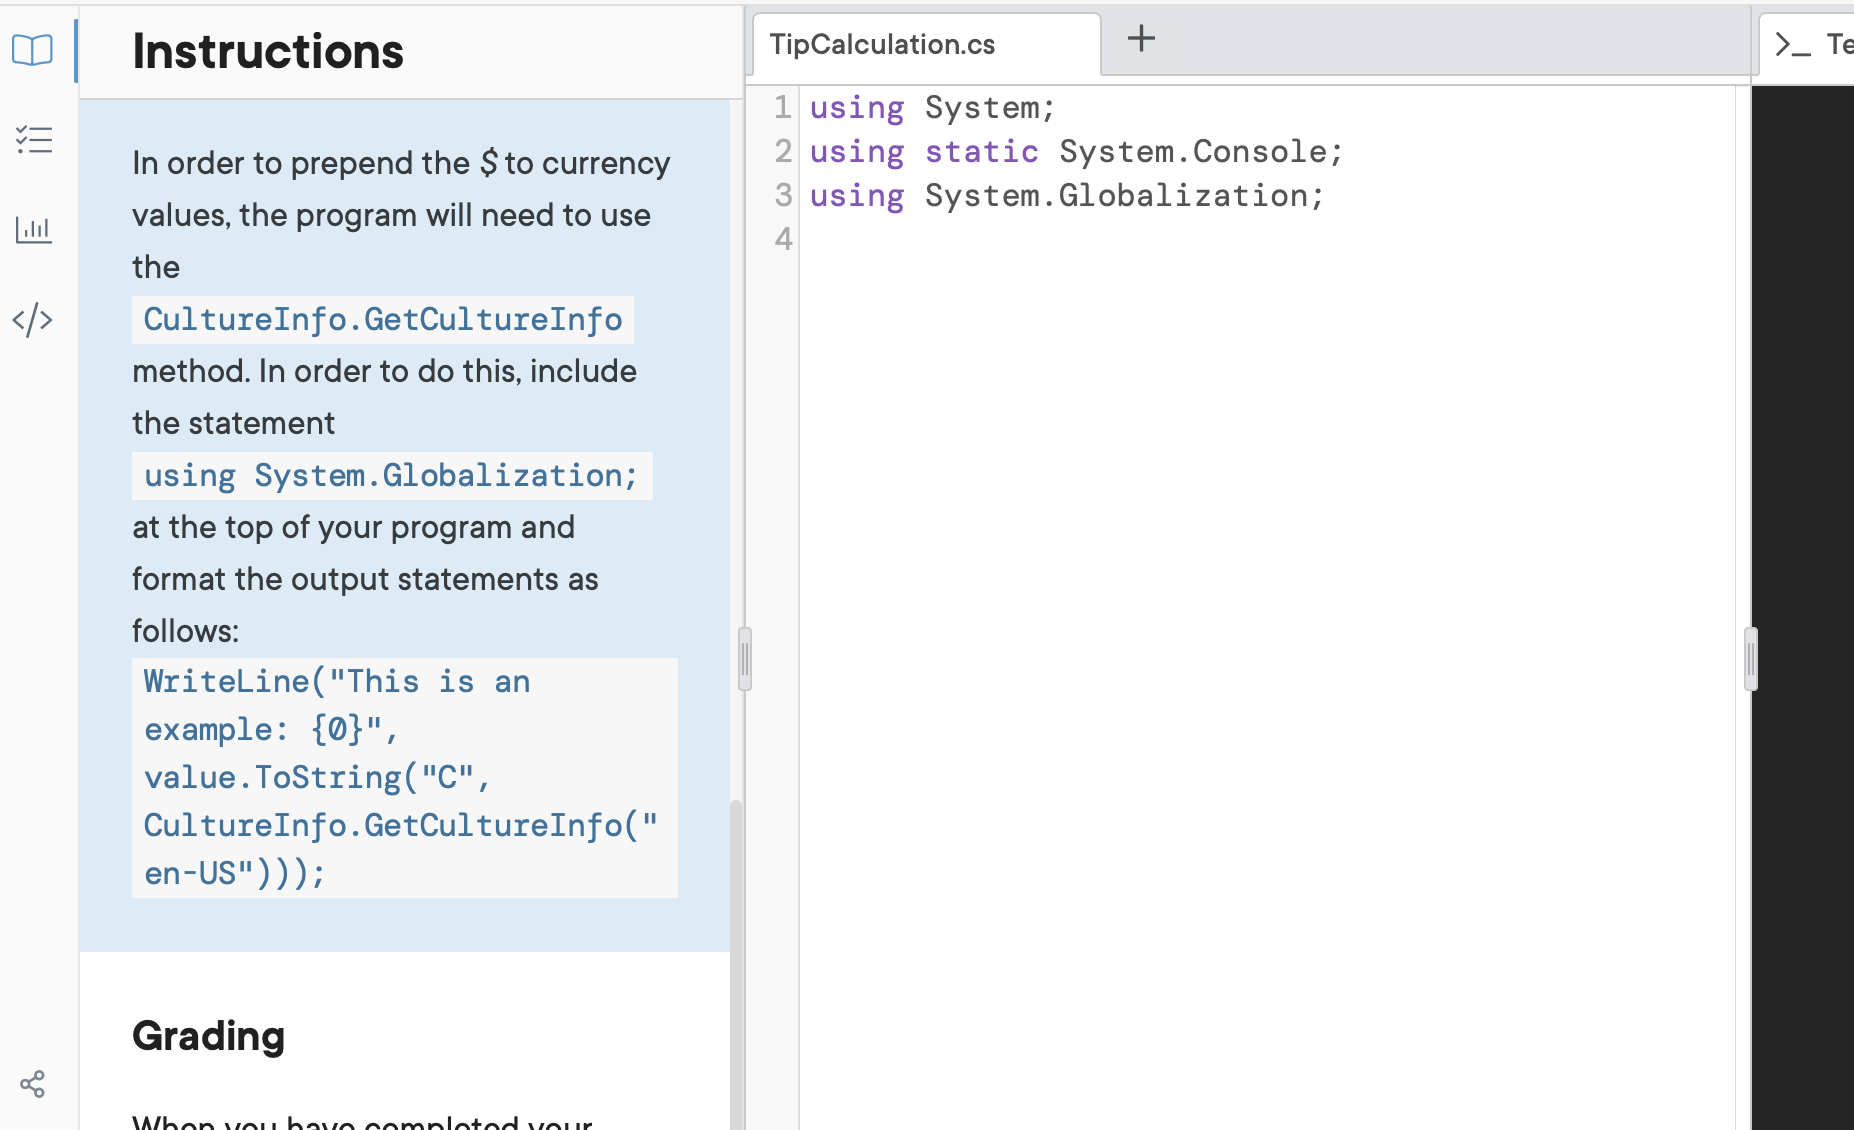1854x1130 pixels.
Task: Open a new editor tab with plus icon
Action: click(x=1140, y=39)
